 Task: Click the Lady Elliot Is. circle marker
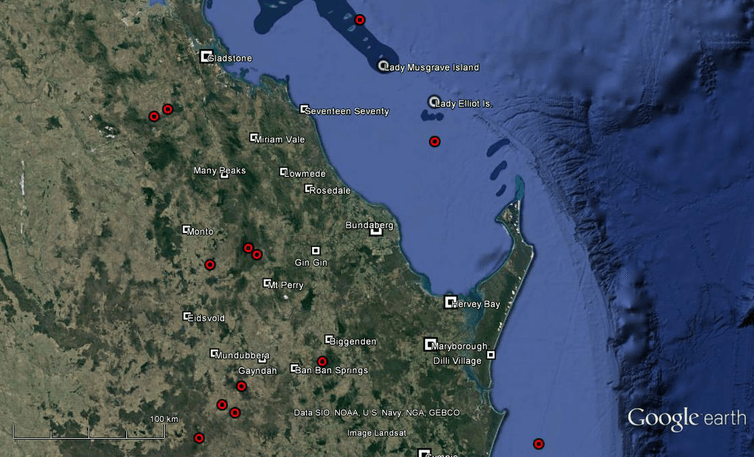(434, 102)
